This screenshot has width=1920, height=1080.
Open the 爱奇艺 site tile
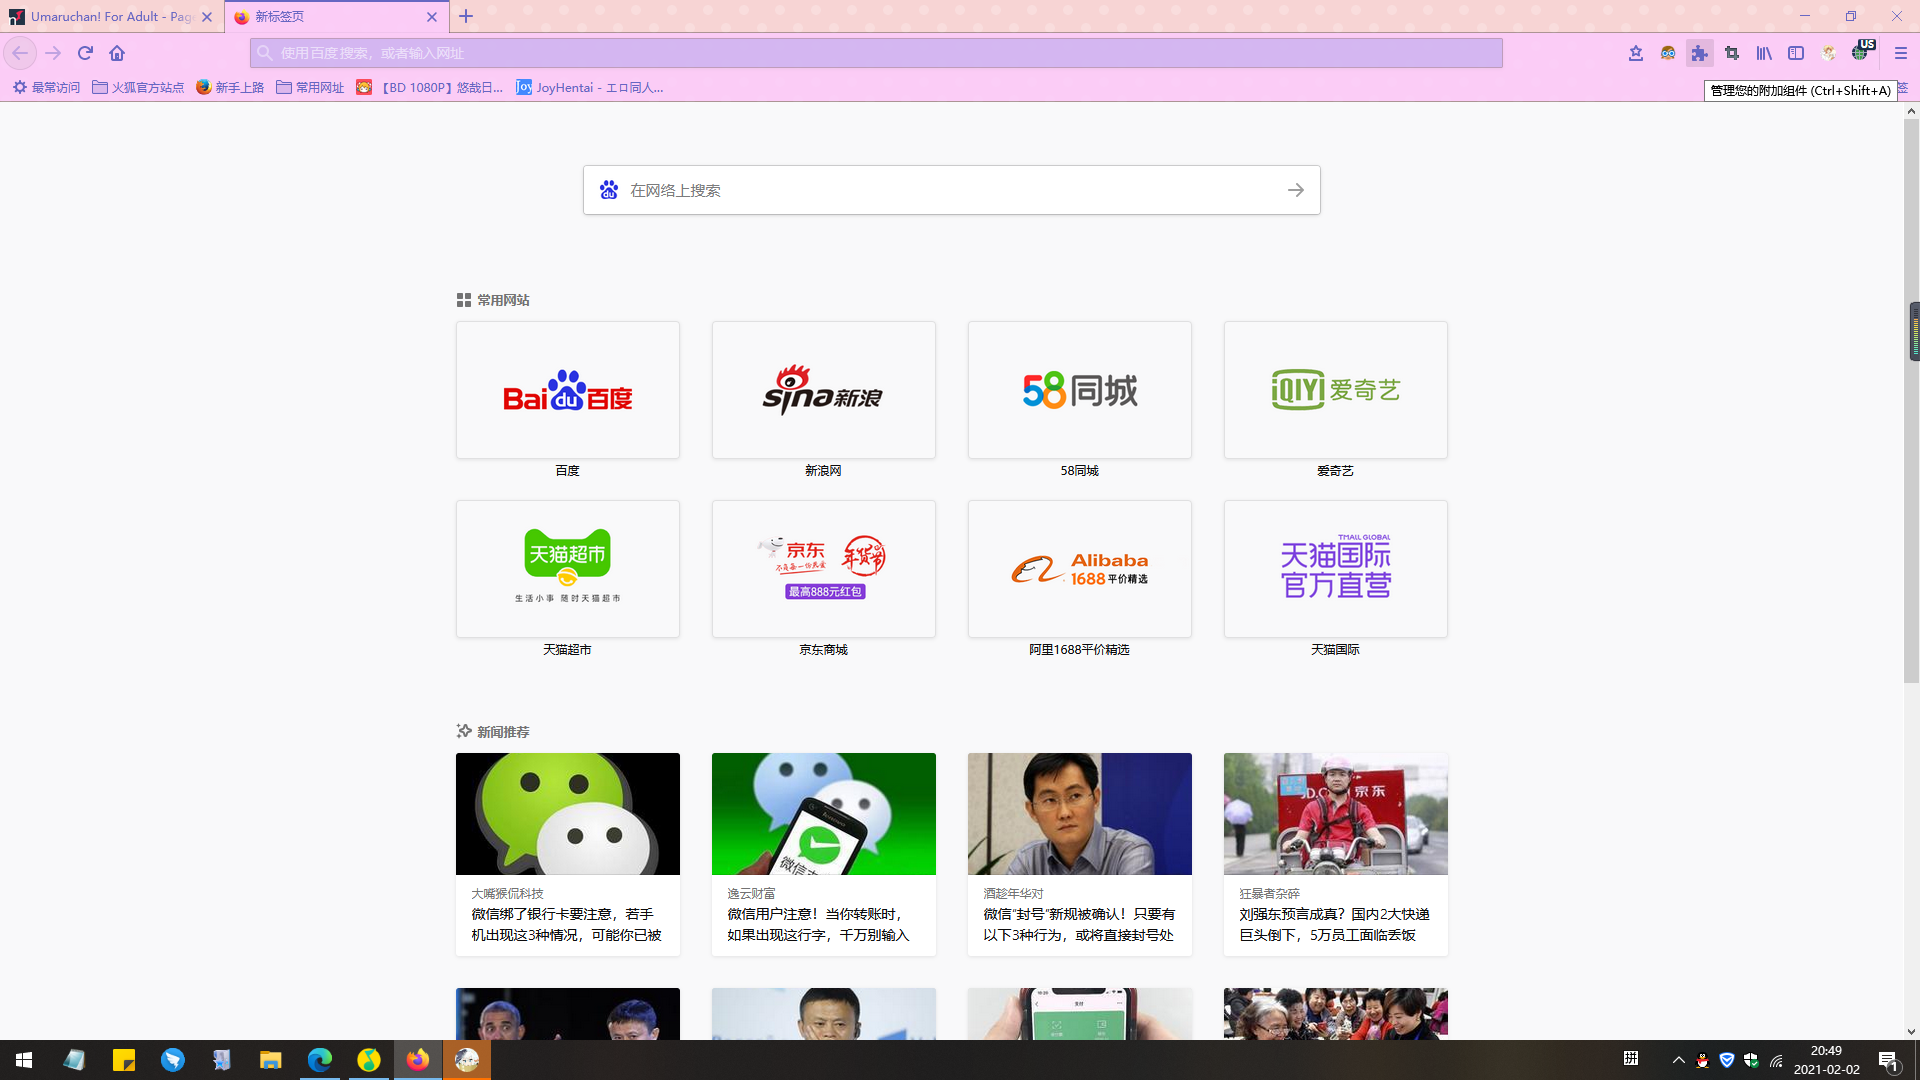1336,390
